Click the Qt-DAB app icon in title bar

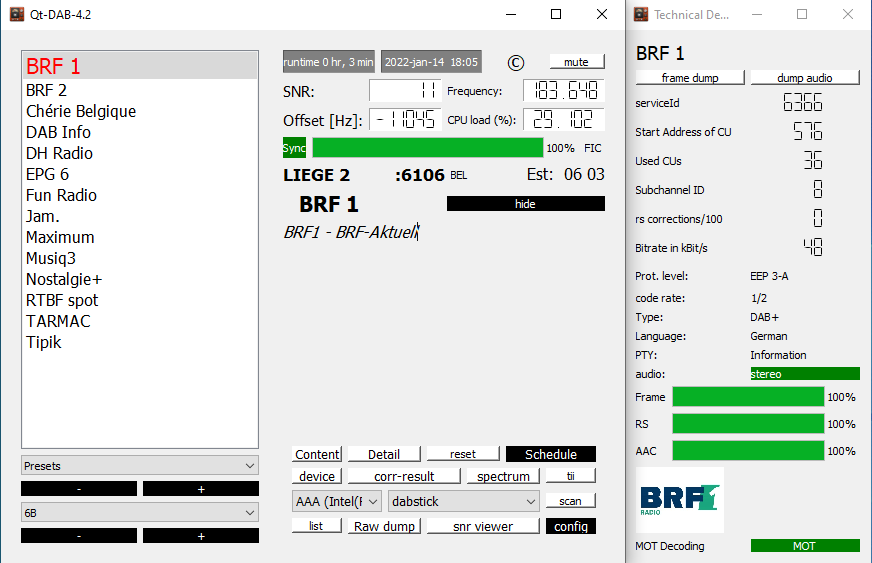(17, 14)
